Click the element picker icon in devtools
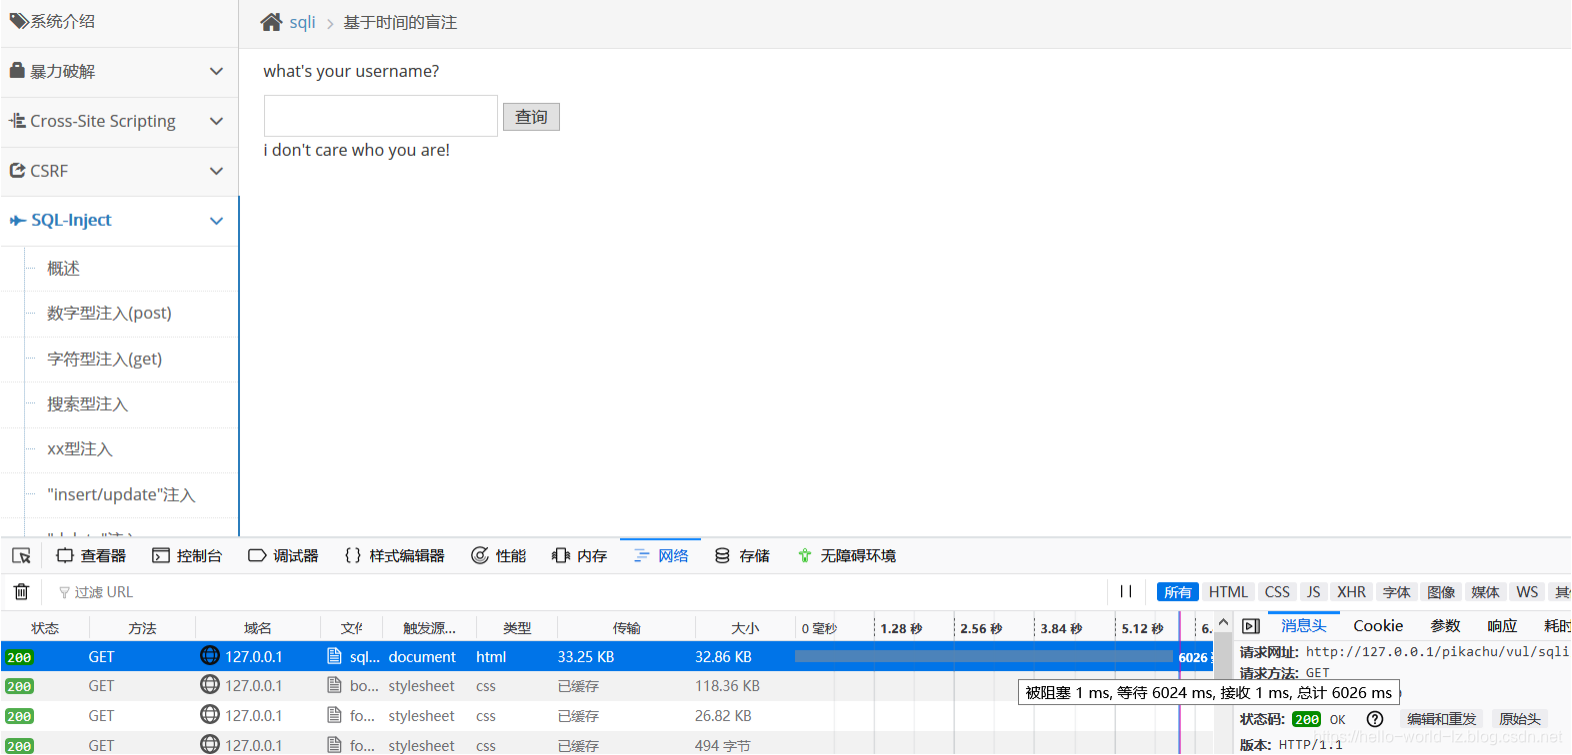 [x=21, y=556]
